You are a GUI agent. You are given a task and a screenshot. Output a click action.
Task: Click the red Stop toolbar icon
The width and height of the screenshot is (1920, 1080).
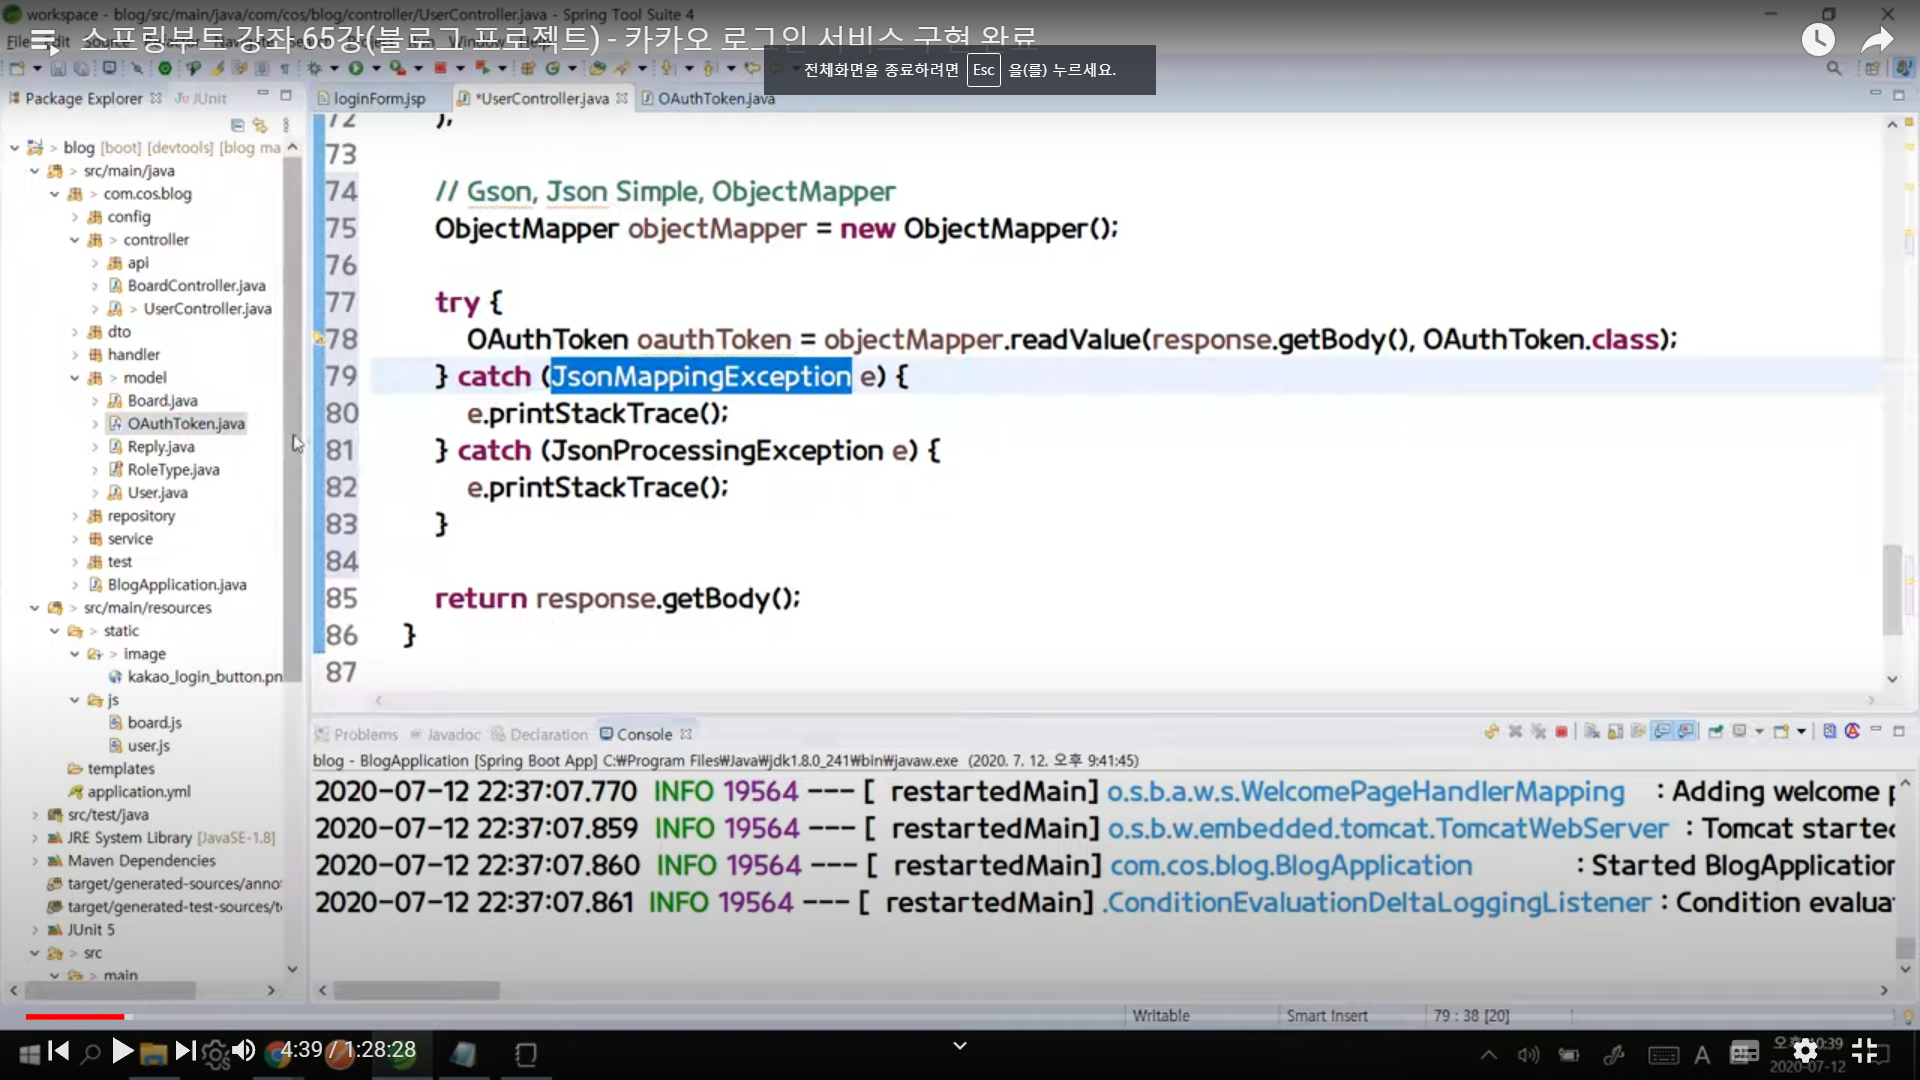(440, 68)
